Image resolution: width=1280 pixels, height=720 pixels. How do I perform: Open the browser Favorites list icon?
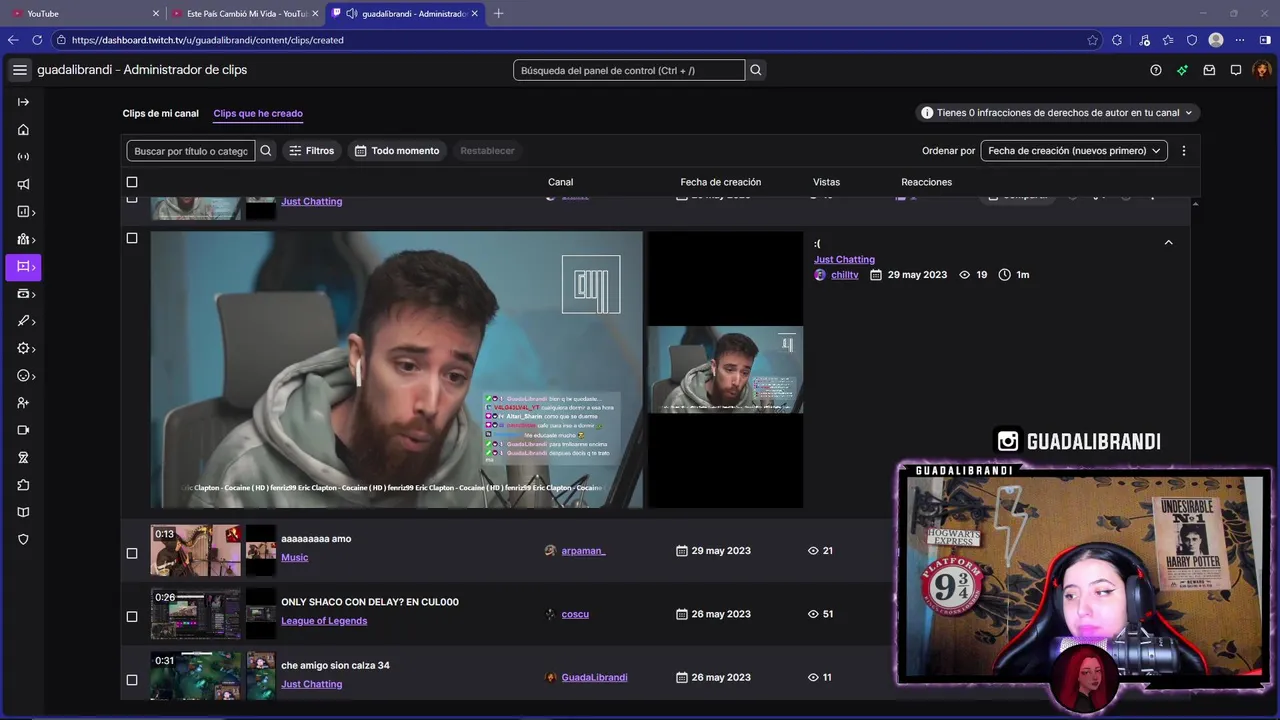coord(1168,40)
